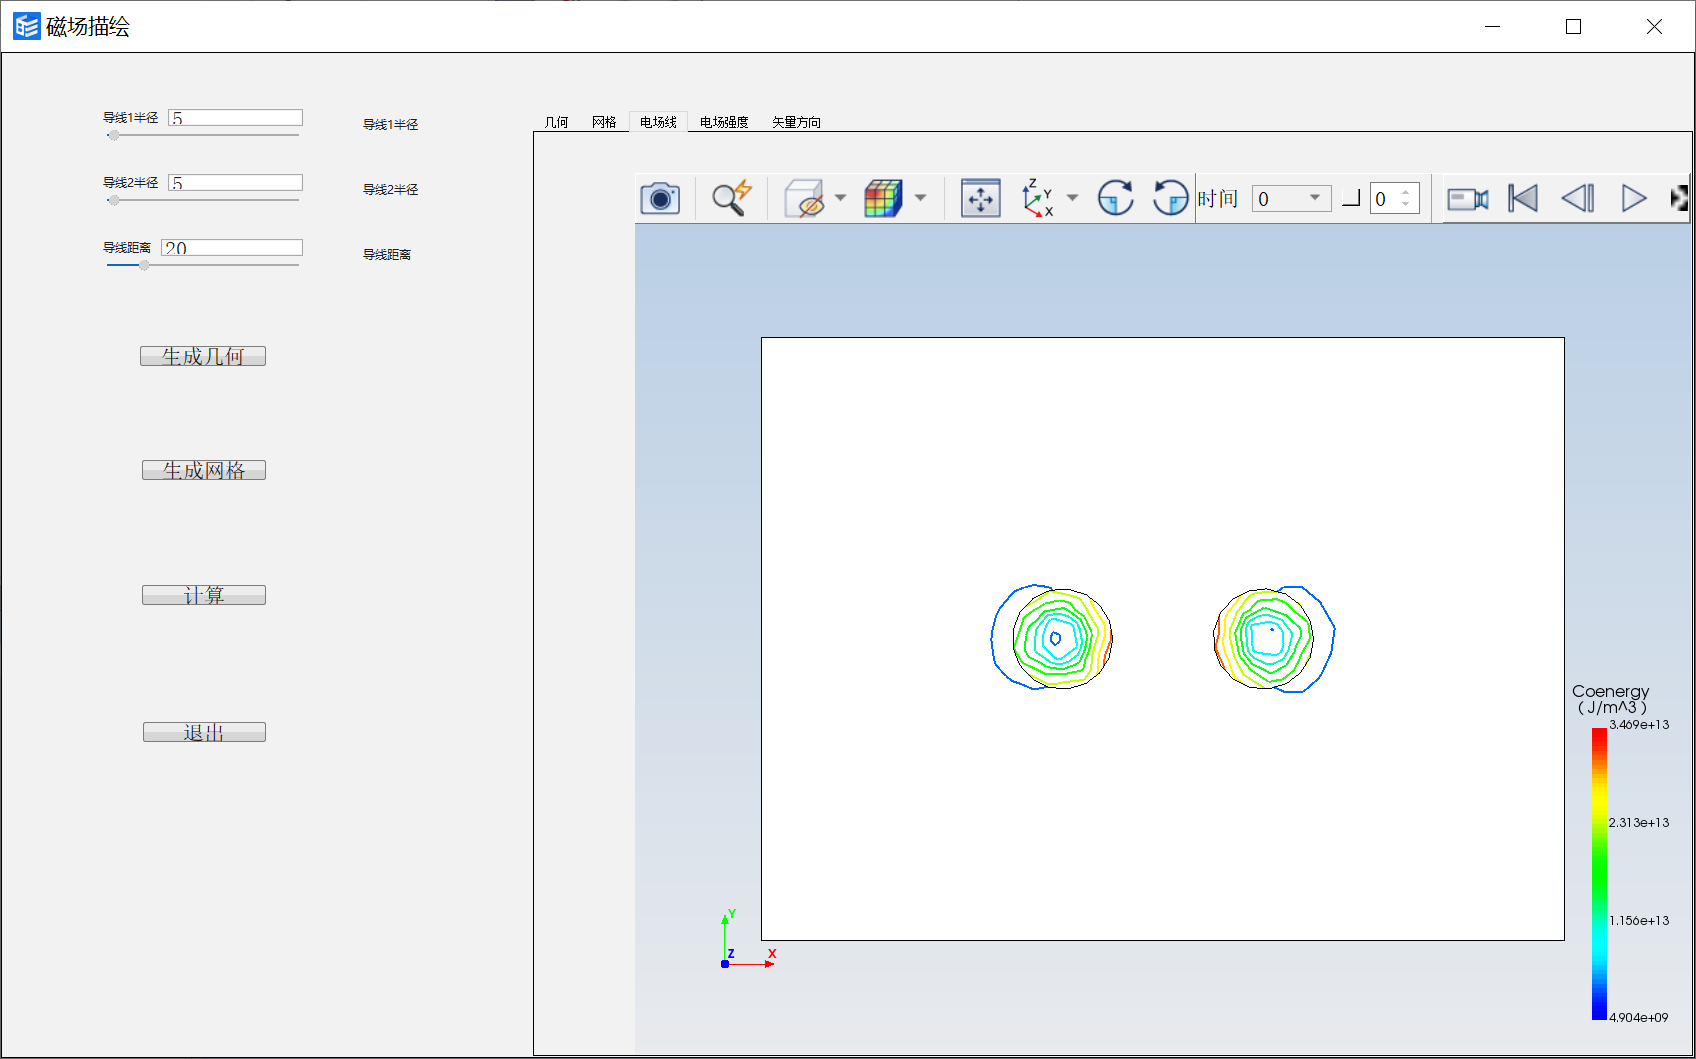The width and height of the screenshot is (1696, 1059).
Task: Click the 磁场描绘 app icon in title bar
Action: point(27,26)
